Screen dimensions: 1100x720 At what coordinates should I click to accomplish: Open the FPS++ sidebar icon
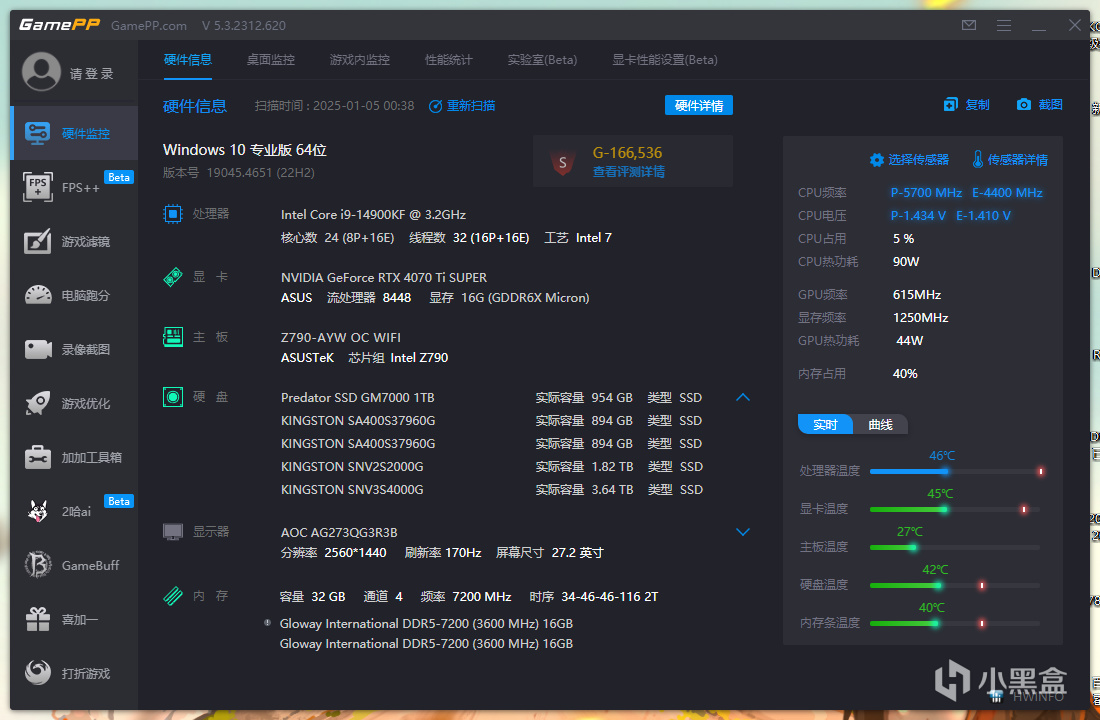(x=37, y=187)
